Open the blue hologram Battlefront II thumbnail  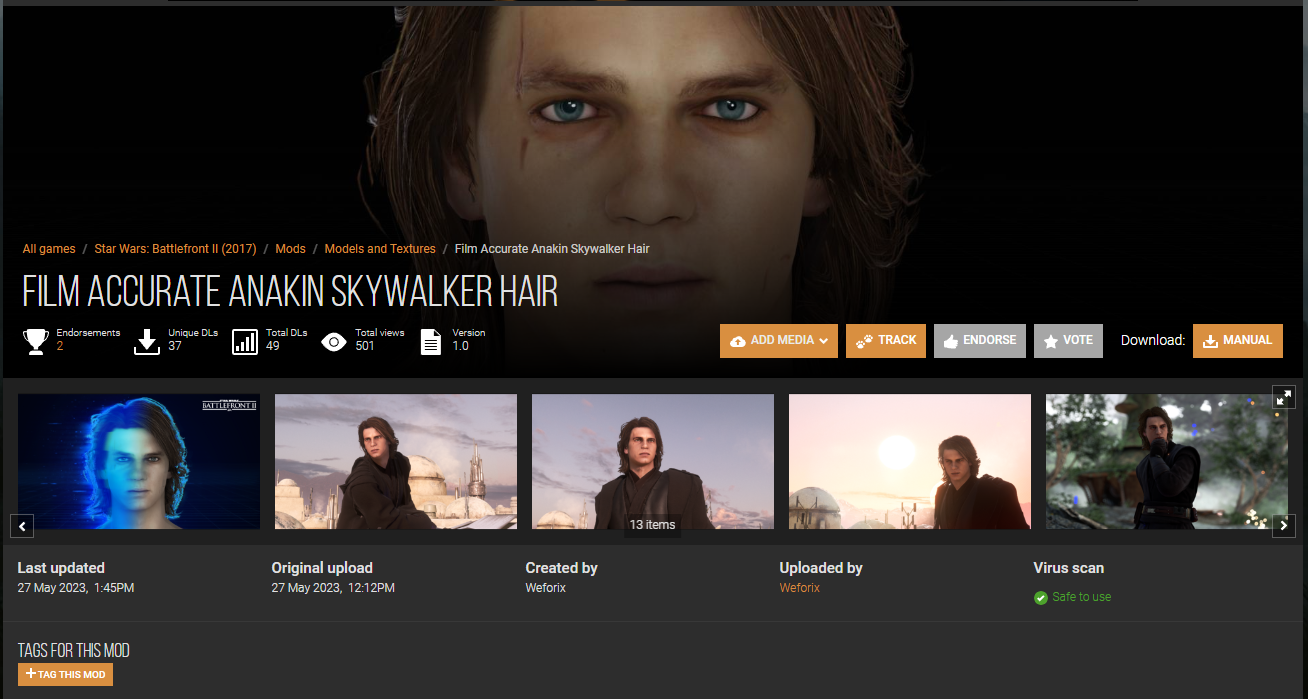tap(139, 461)
